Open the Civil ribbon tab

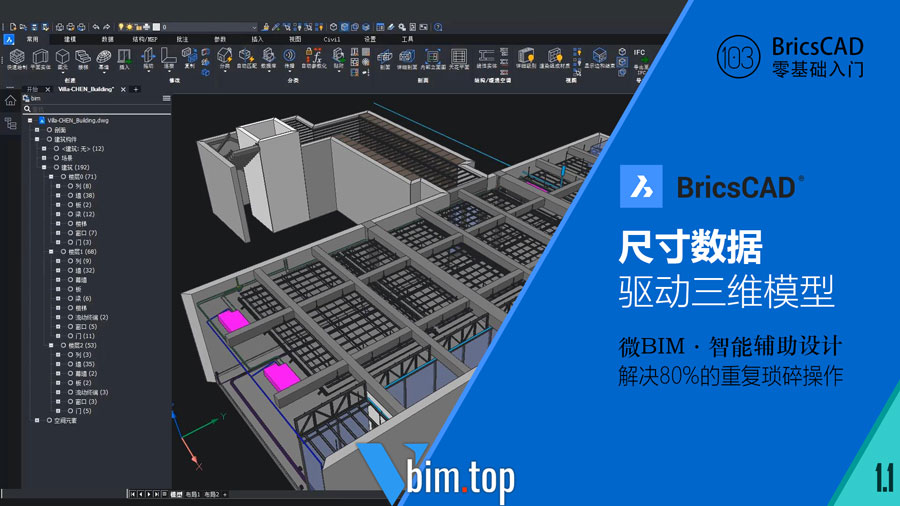pyautogui.click(x=331, y=39)
